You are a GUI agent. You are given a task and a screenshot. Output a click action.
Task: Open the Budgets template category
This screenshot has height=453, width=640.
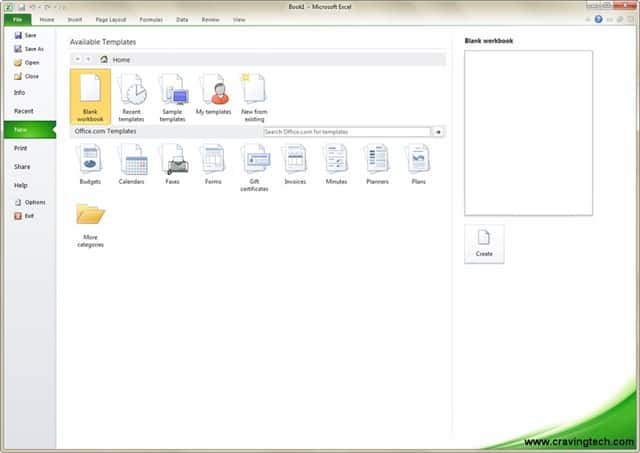click(90, 164)
